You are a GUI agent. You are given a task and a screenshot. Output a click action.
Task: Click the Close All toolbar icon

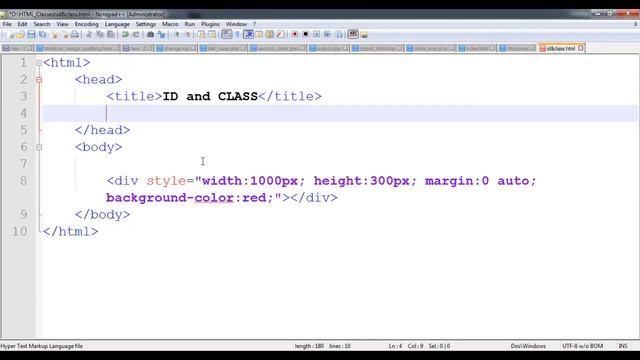[x=65, y=35]
